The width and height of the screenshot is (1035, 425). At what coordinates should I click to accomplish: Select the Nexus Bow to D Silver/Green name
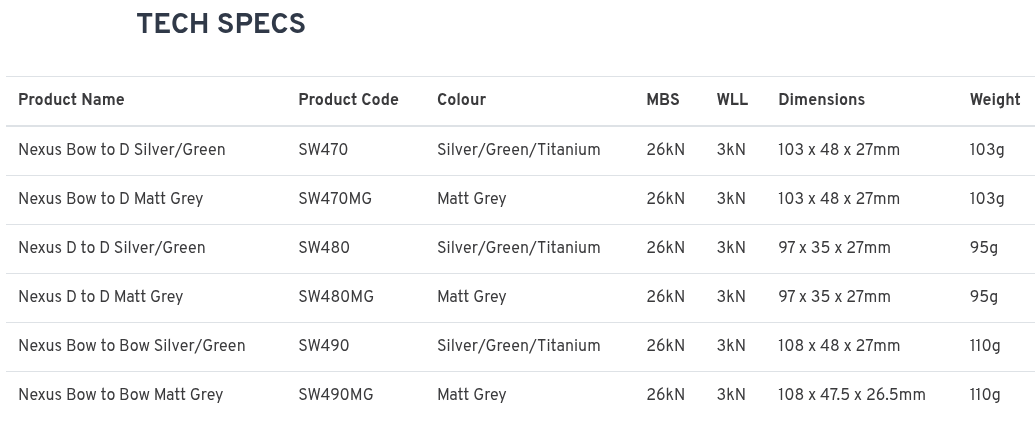click(x=121, y=150)
